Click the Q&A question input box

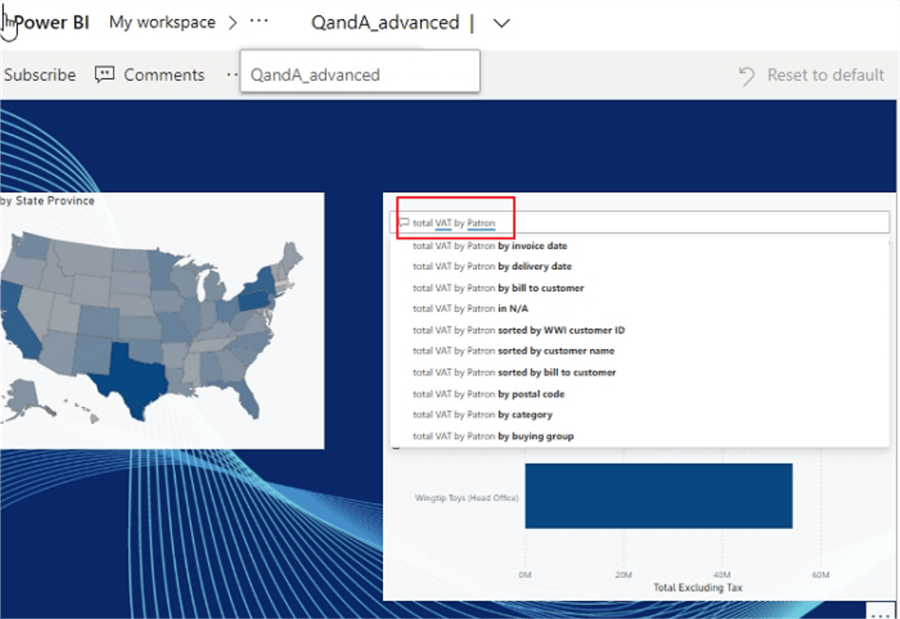(640, 222)
